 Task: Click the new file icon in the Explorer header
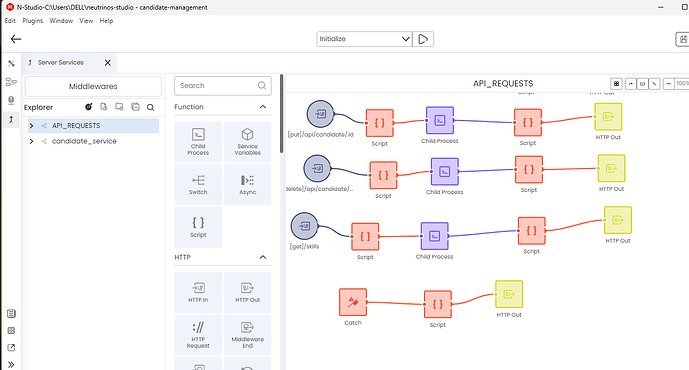point(104,107)
